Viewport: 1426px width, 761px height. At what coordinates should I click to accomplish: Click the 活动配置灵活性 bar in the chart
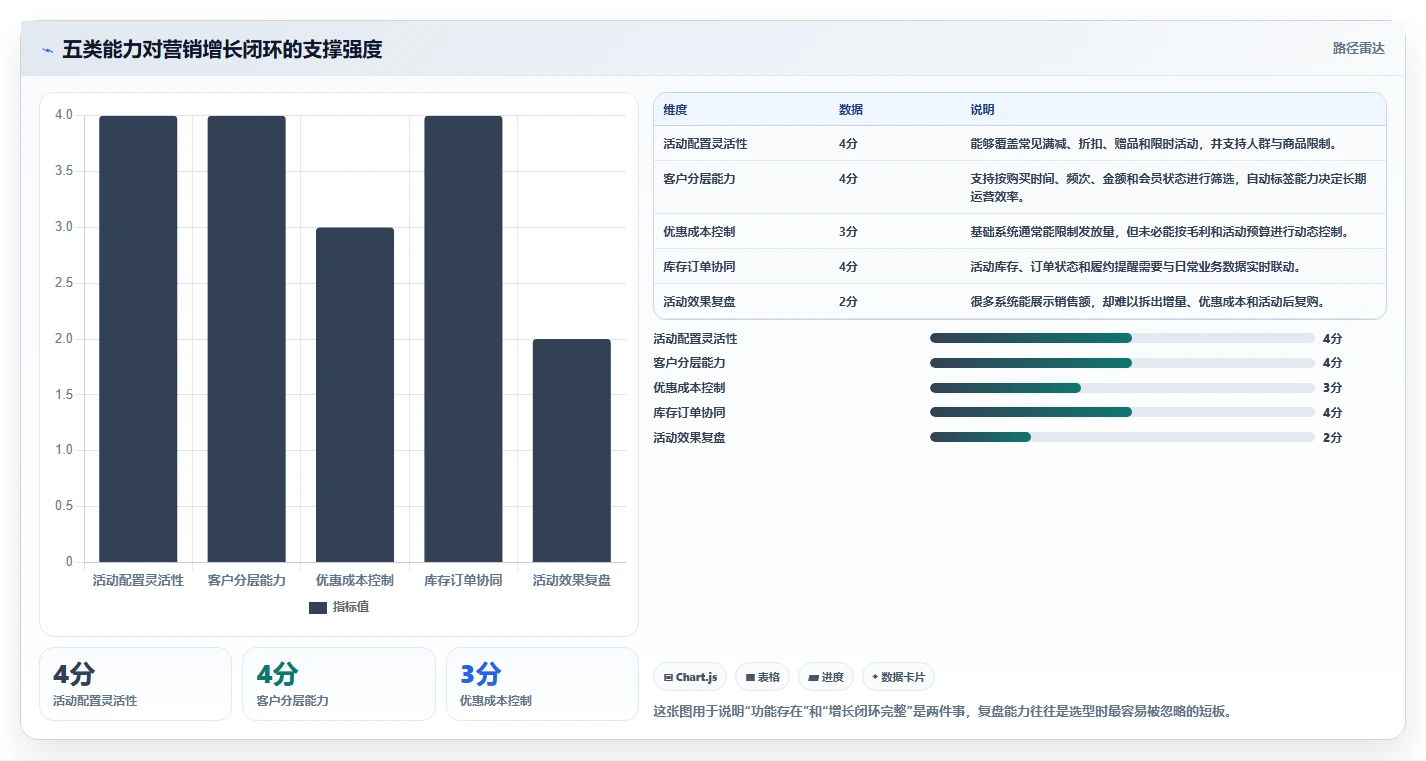click(138, 339)
